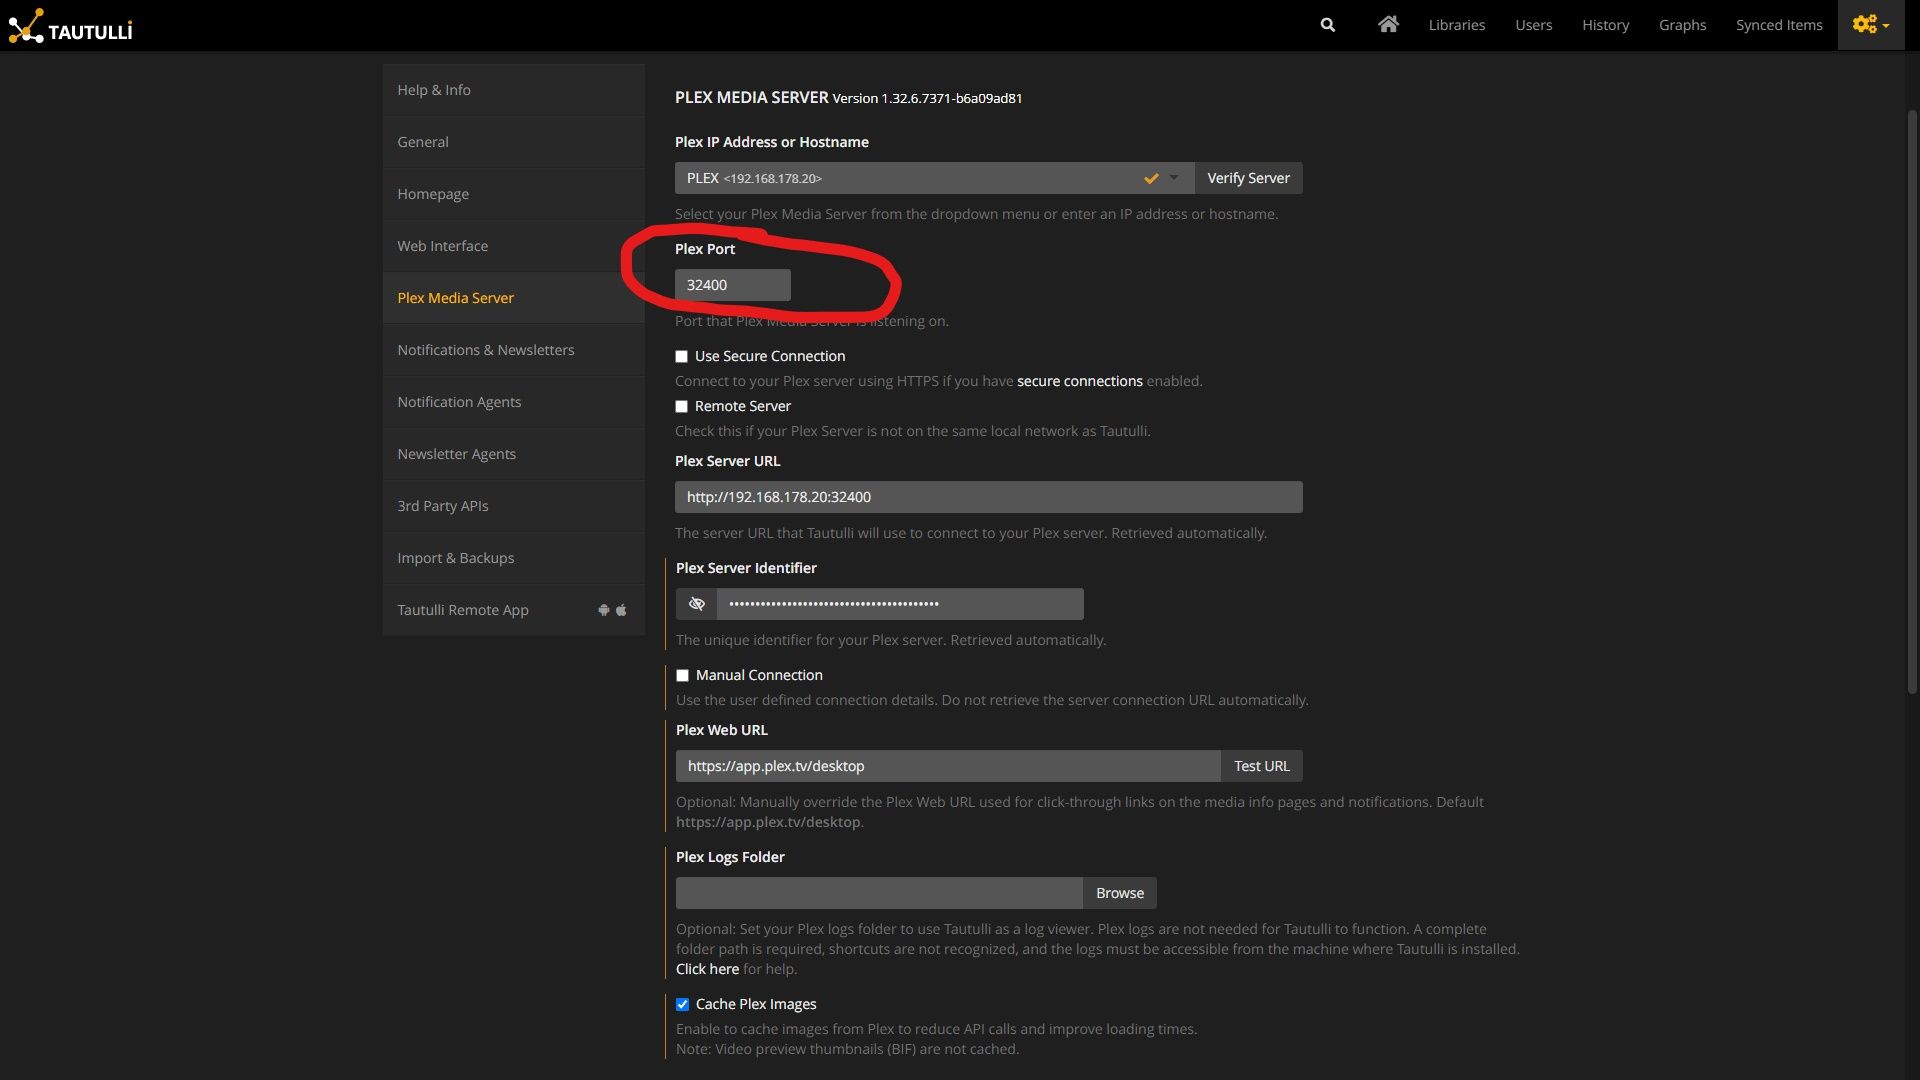The height and width of the screenshot is (1080, 1920).
Task: Click the Tautulli logo icon top left
Action: tap(24, 24)
